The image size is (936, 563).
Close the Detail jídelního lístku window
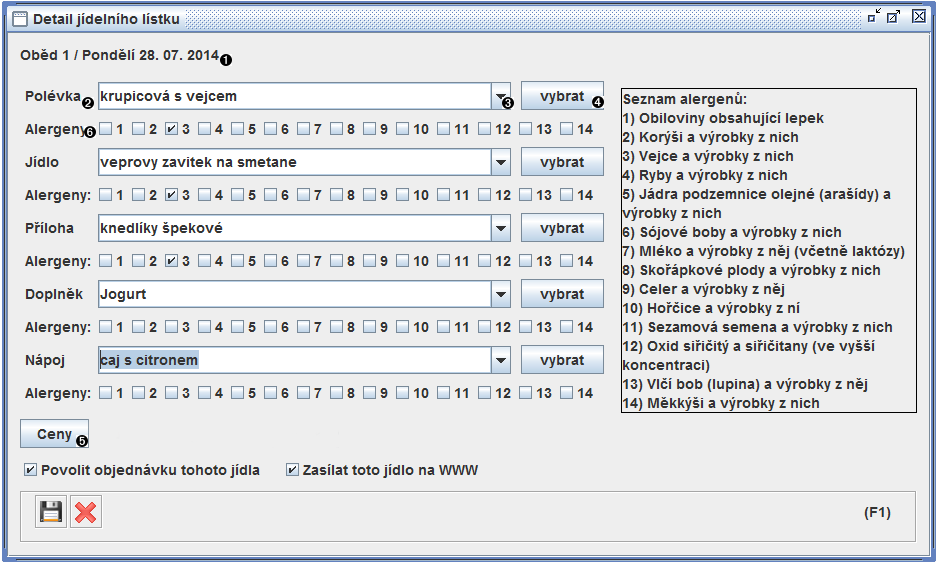[918, 16]
